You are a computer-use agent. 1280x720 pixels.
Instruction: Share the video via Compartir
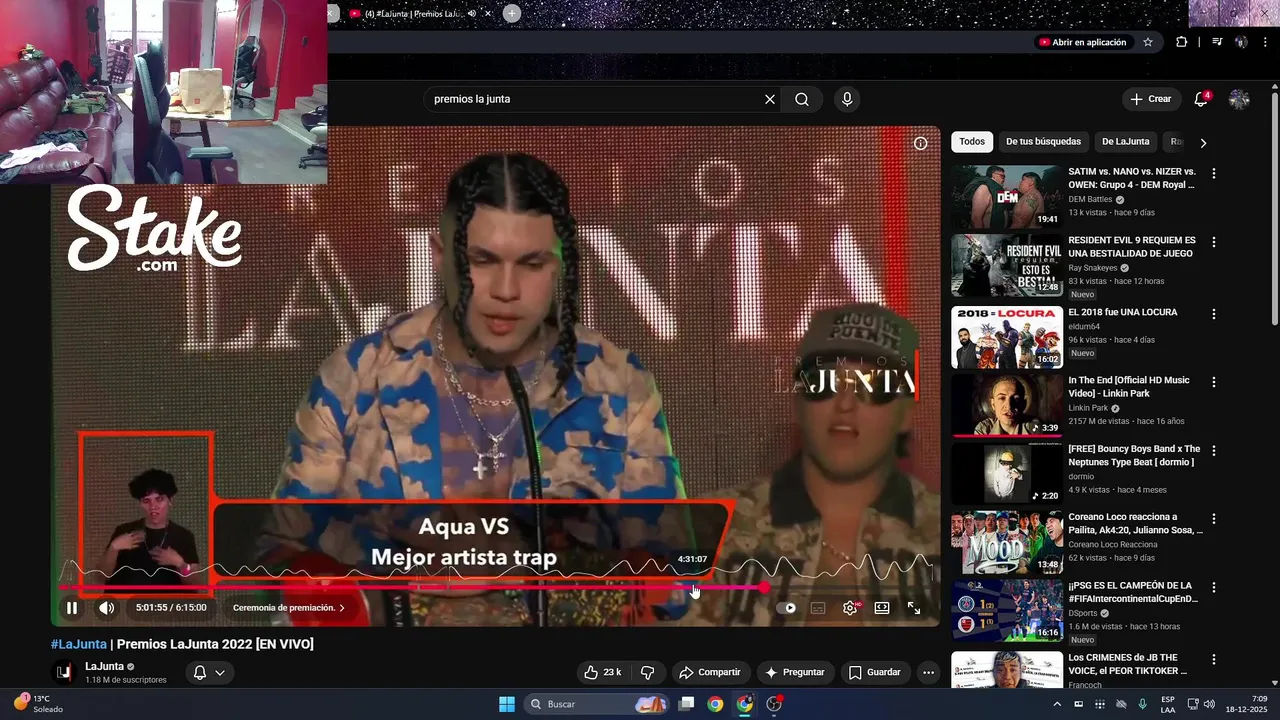[710, 672]
